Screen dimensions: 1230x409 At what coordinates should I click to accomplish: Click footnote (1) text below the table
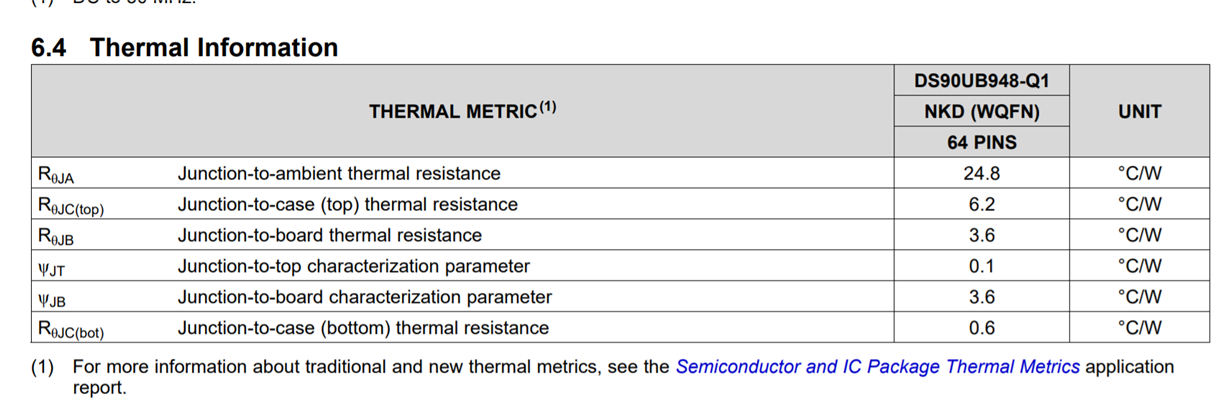pyautogui.click(x=370, y=367)
